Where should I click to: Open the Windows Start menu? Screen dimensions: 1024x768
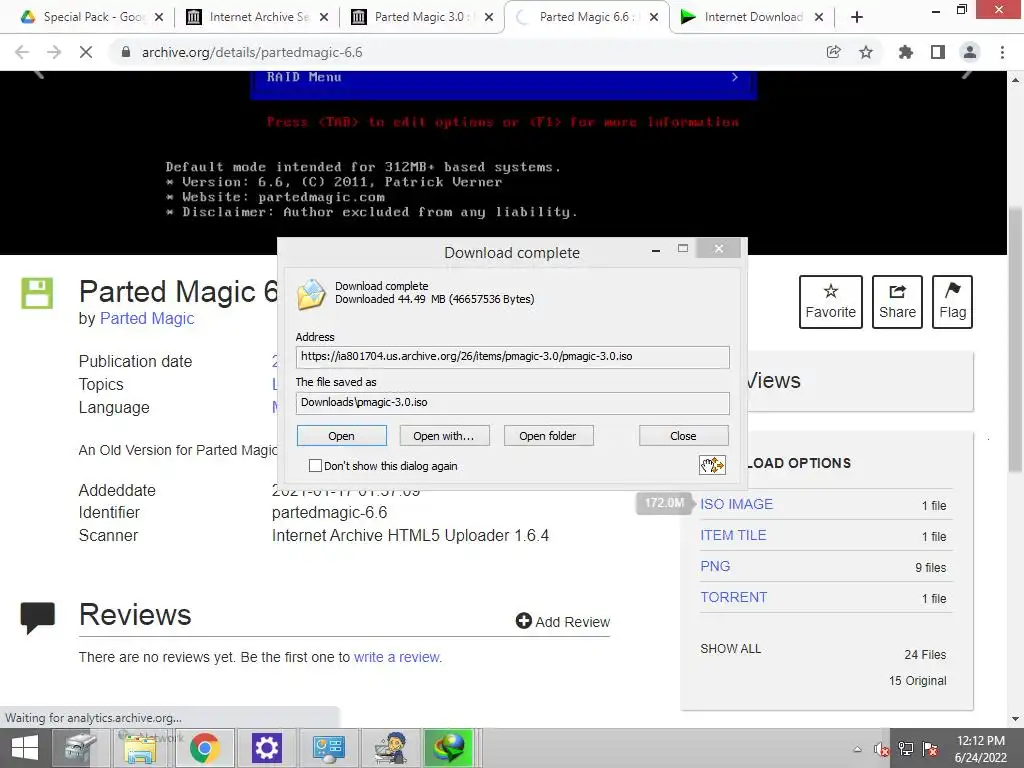[x=25, y=748]
